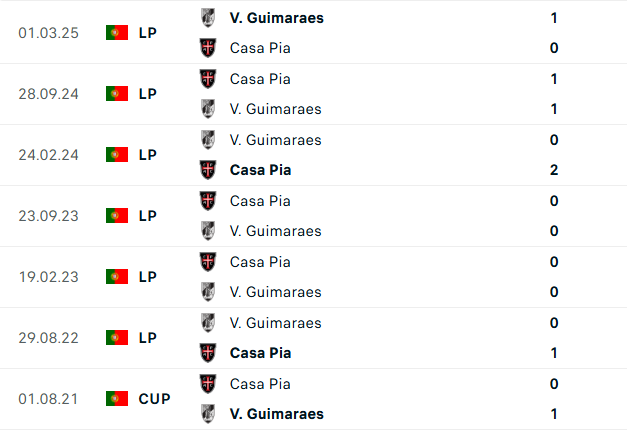Open bold Casa Pia team in 29.08.22 match
Screen dimensions: 627x430
tap(260, 353)
